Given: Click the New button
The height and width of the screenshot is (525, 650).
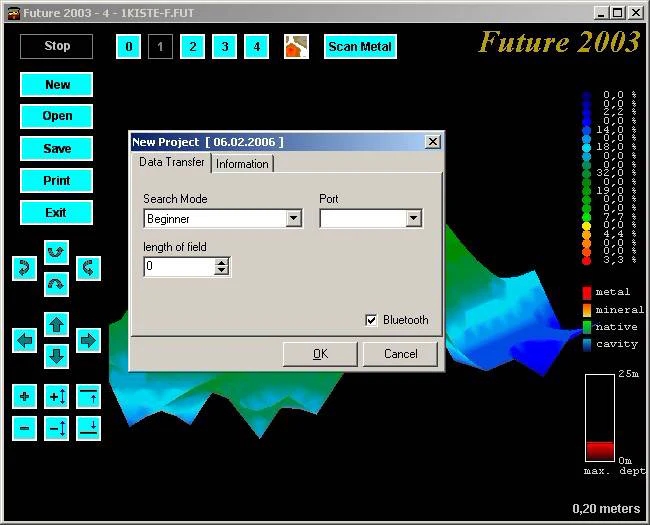Looking at the screenshot, I should coord(56,85).
